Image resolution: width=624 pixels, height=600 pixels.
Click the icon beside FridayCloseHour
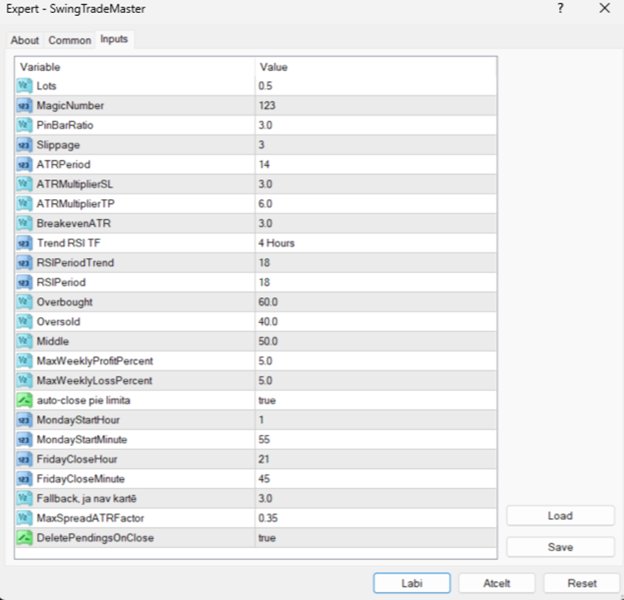(x=24, y=459)
